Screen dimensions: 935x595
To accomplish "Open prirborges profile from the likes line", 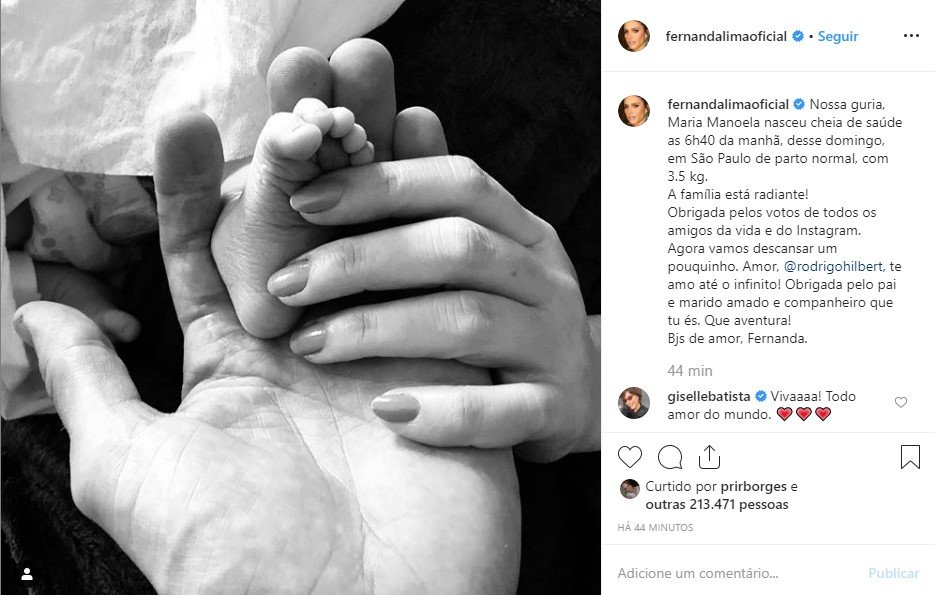I will tap(753, 486).
